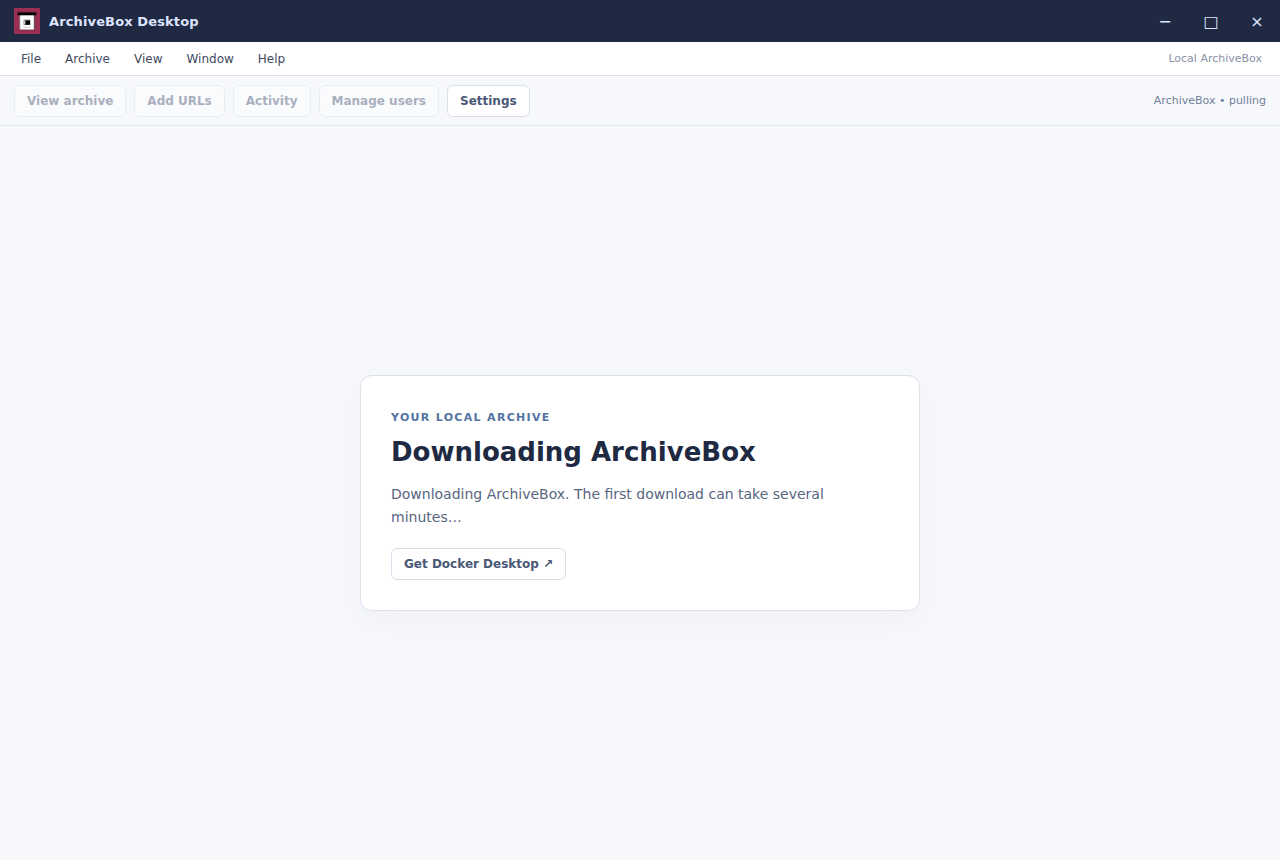Click the Local ArchiveBox label

pos(1215,59)
